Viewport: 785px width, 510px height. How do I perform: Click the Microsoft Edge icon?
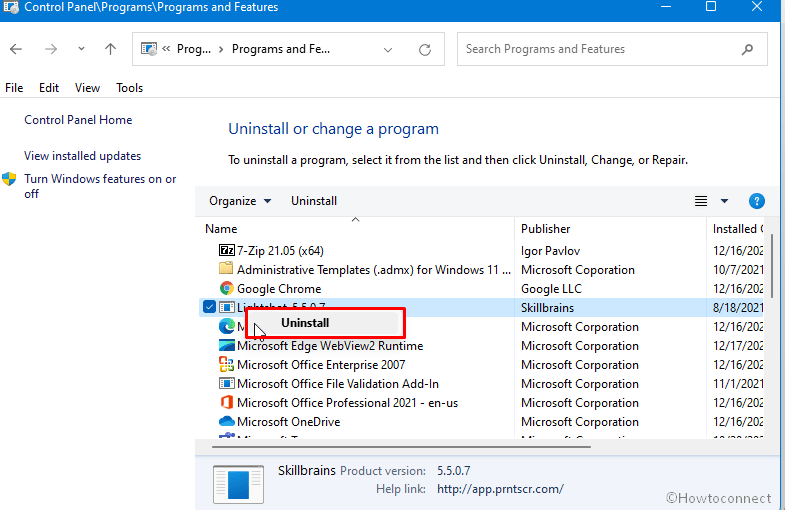pos(227,326)
